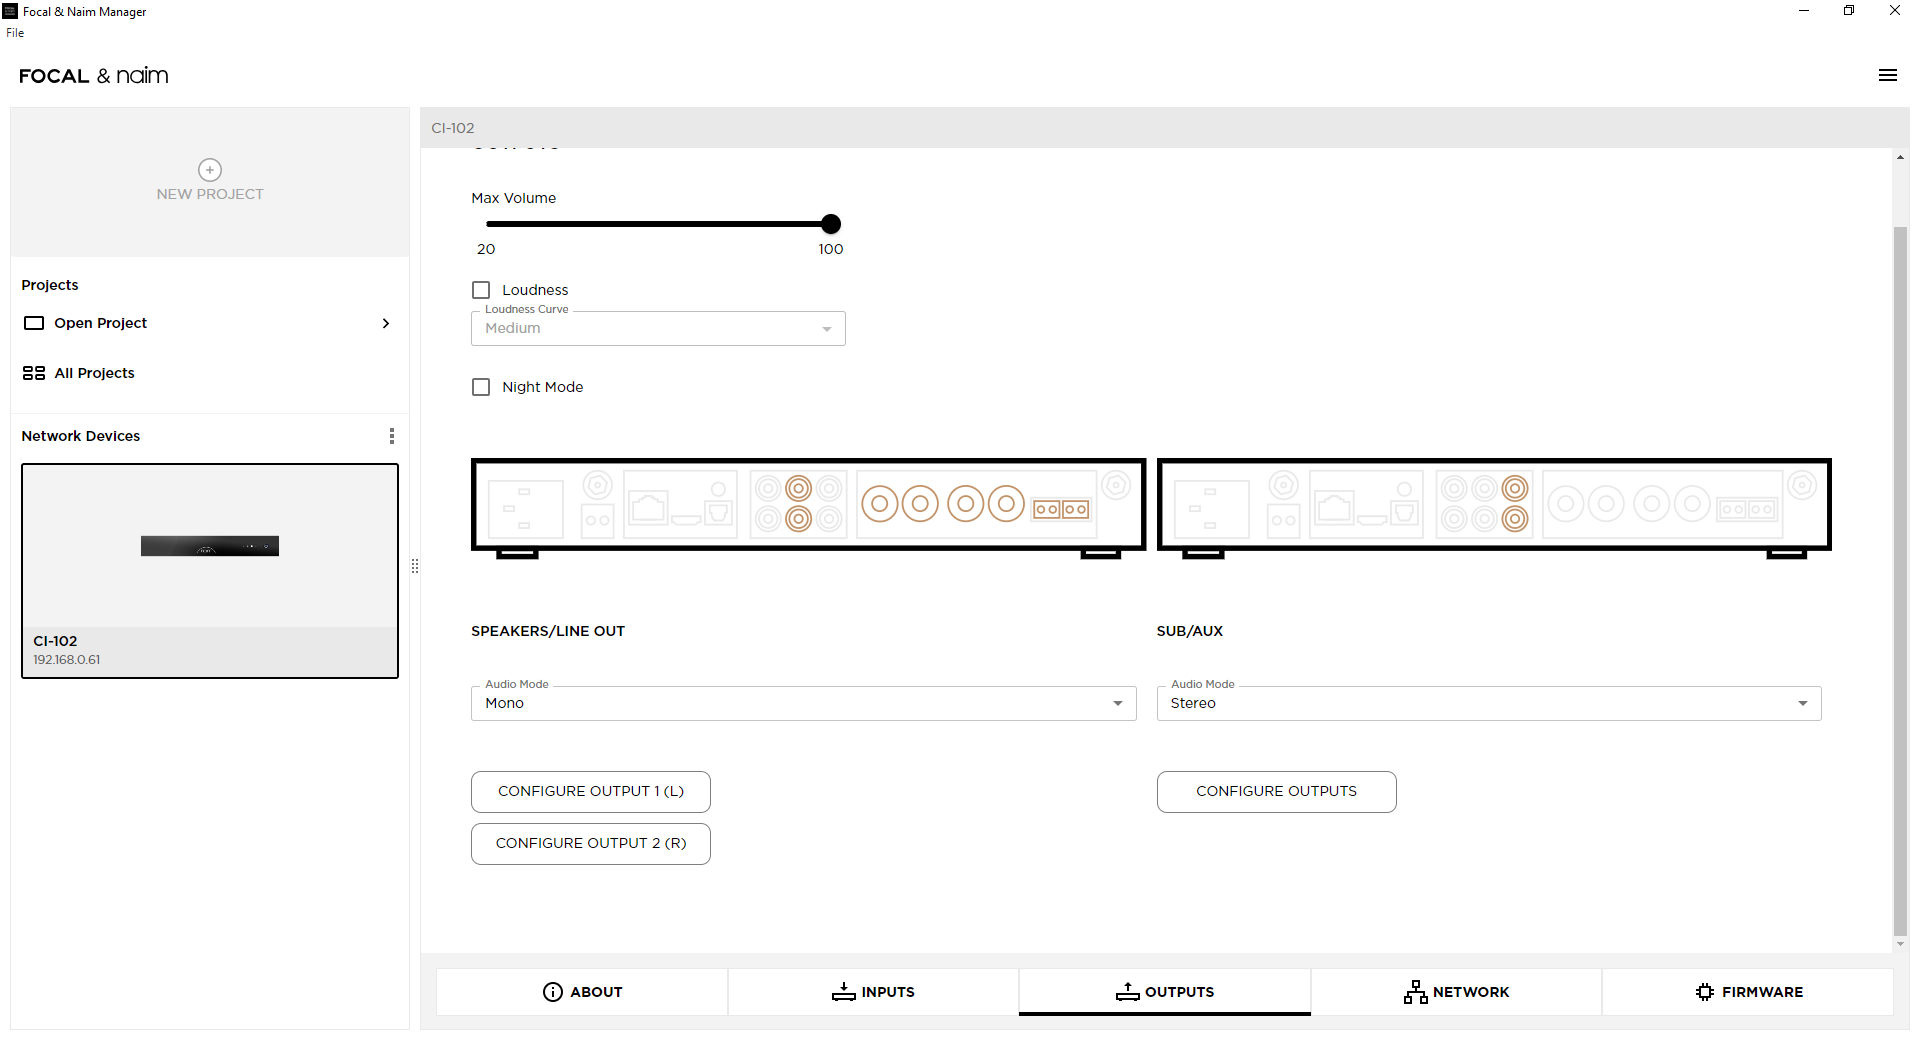Enable the Loudness checkbox

click(481, 290)
